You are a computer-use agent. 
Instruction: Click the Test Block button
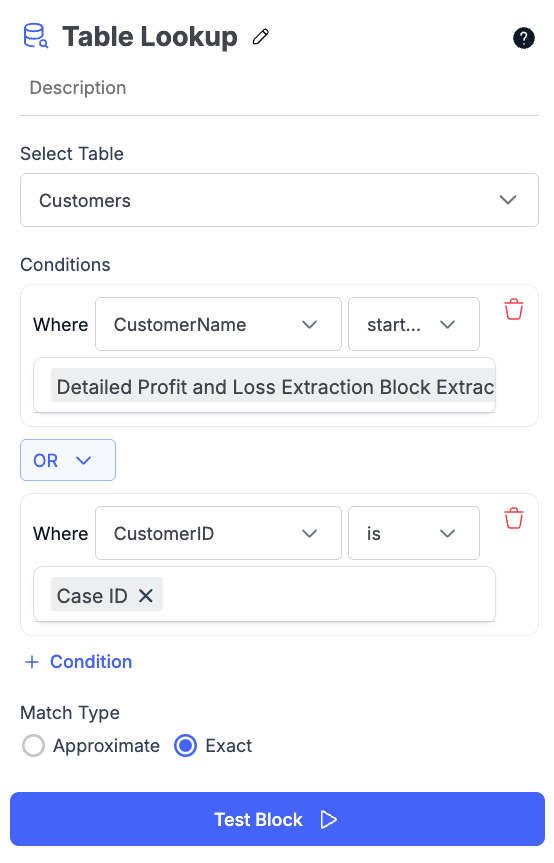[277, 819]
